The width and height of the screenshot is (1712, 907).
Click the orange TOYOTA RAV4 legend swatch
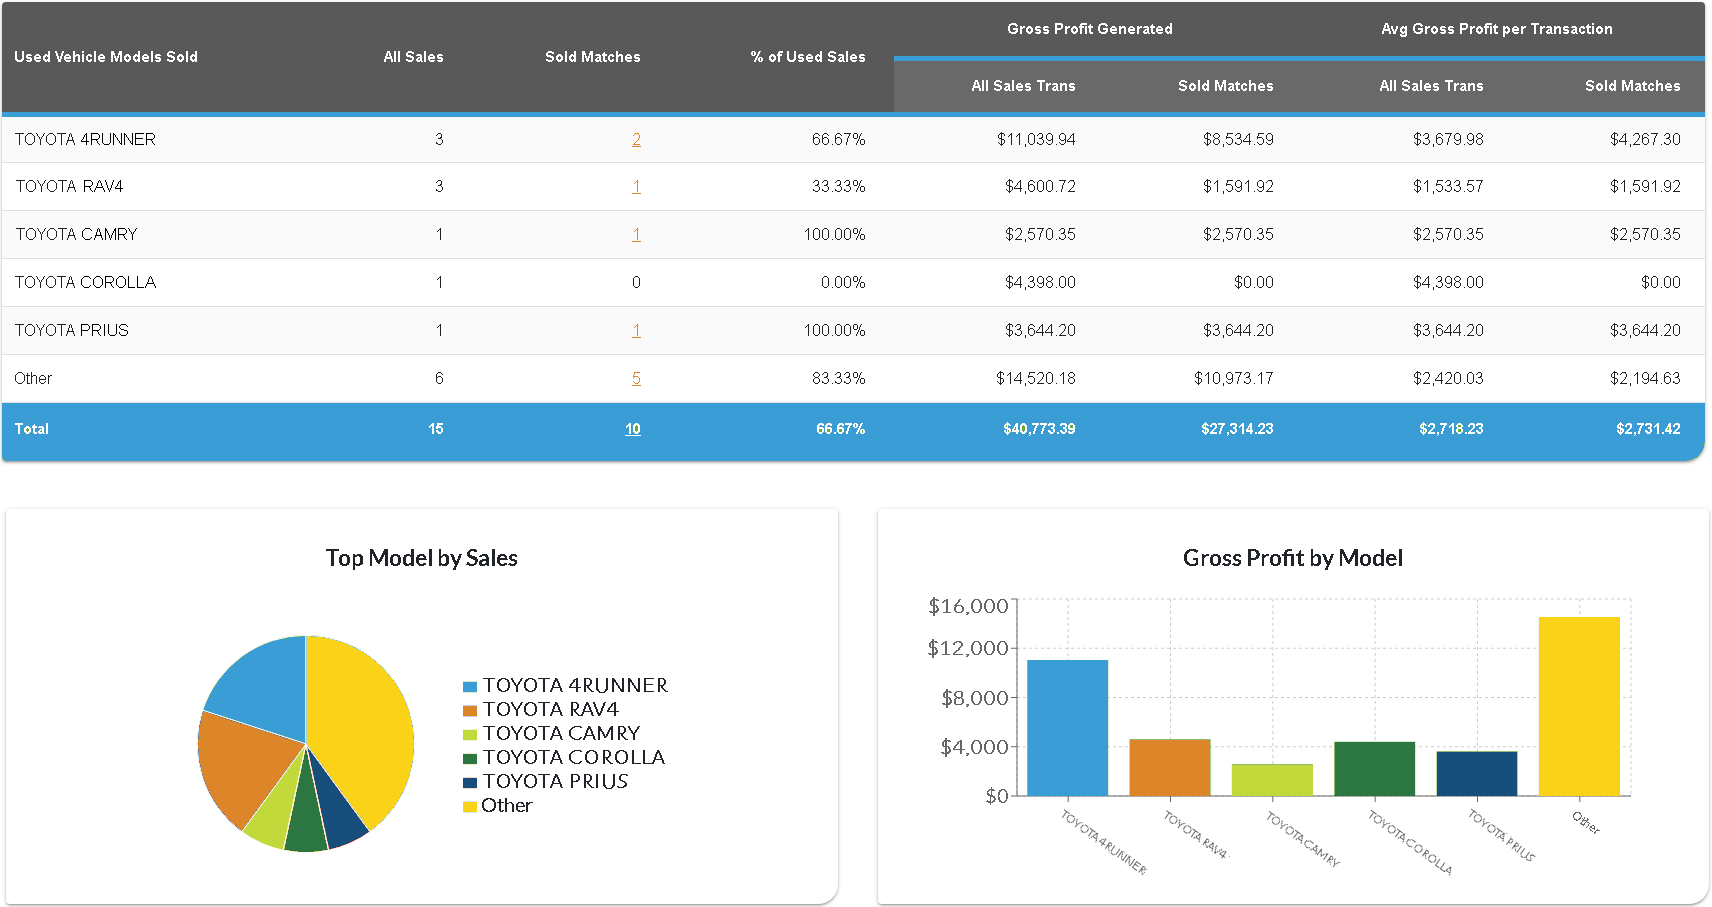pyautogui.click(x=469, y=711)
